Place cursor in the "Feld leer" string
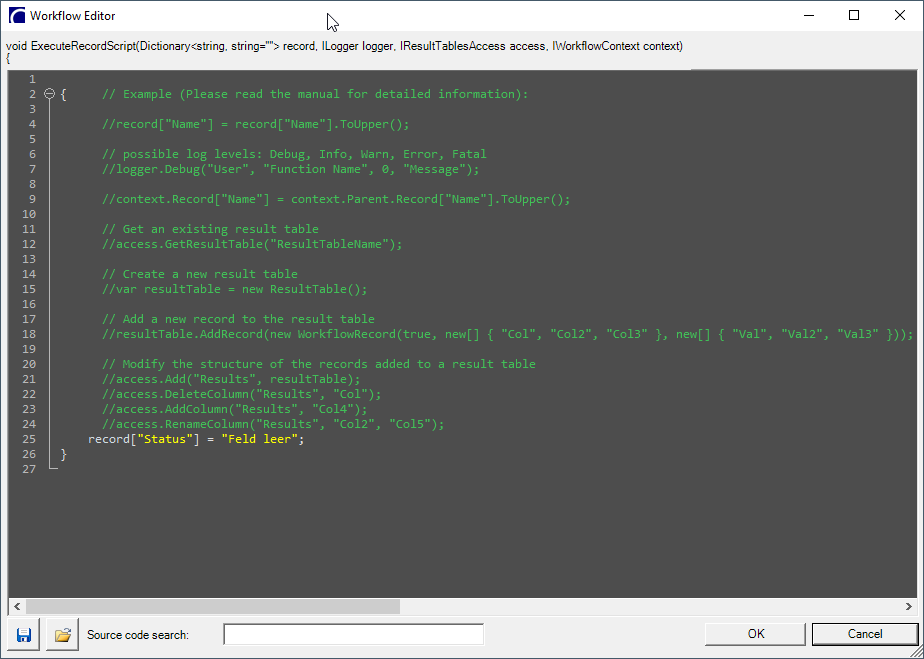Image resolution: width=924 pixels, height=659 pixels. point(259,439)
